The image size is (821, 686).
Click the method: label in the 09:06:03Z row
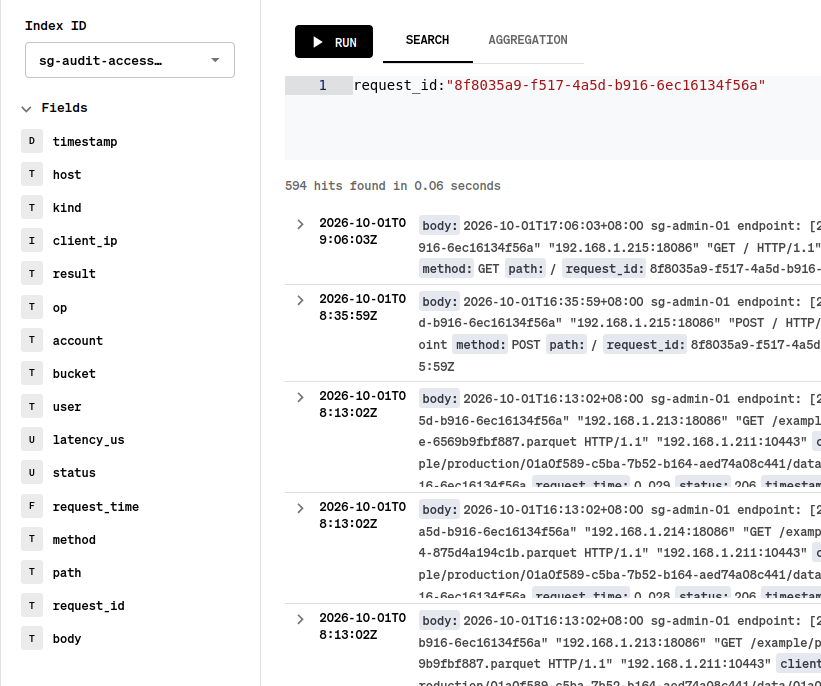(x=446, y=269)
